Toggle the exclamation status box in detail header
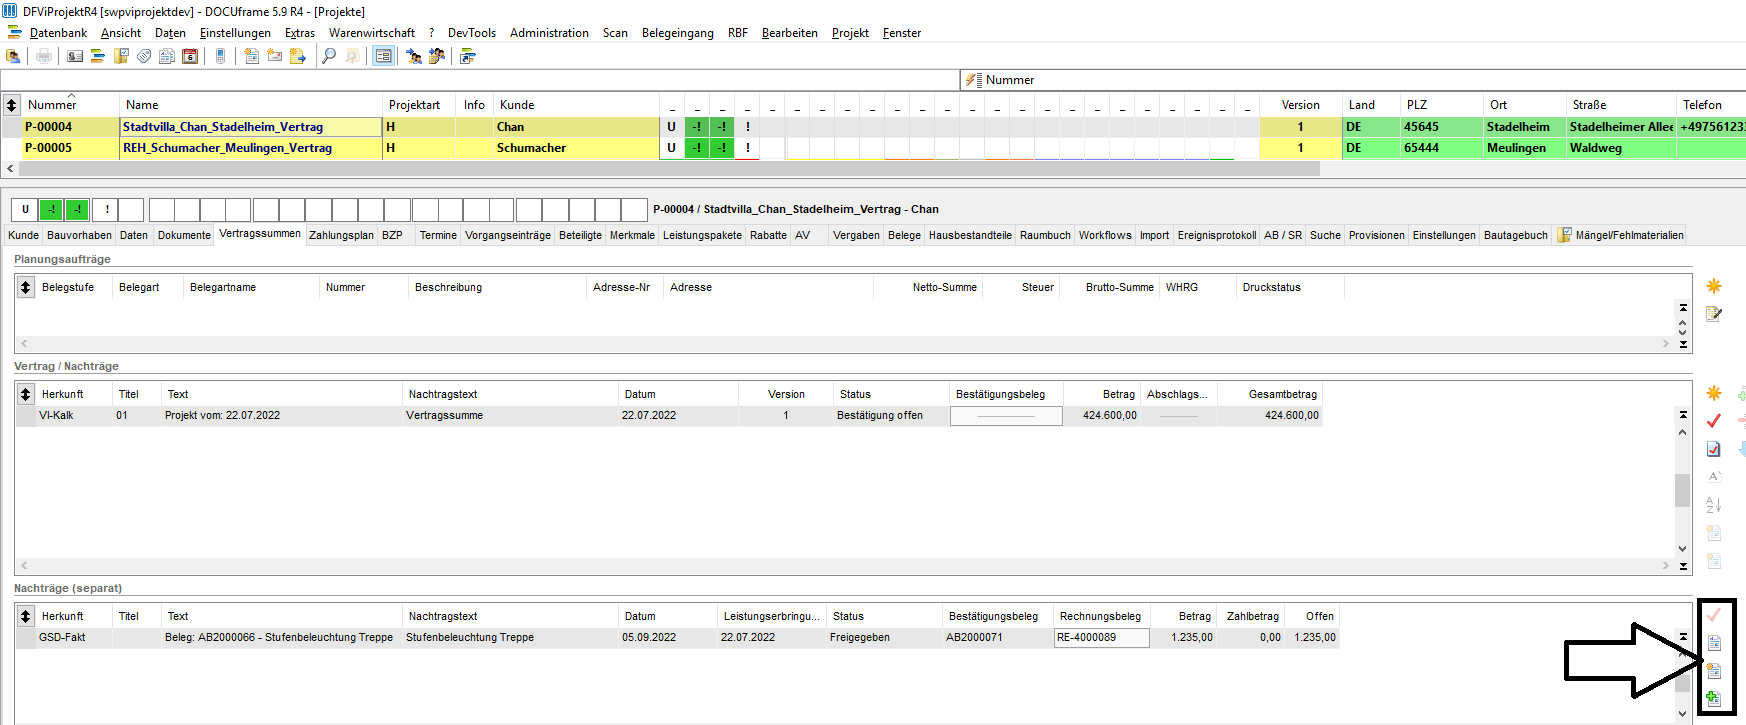Viewport: 1746px width, 725px height. click(x=105, y=210)
